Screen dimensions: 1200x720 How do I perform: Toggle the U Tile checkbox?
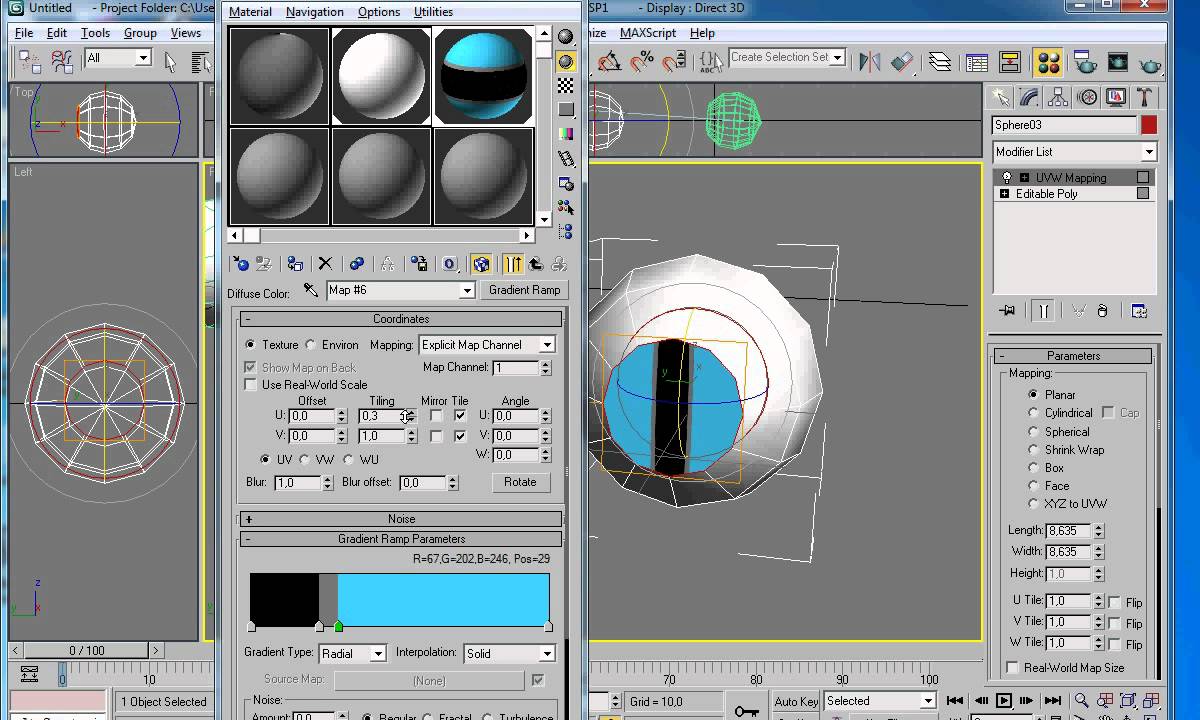[x=460, y=415]
